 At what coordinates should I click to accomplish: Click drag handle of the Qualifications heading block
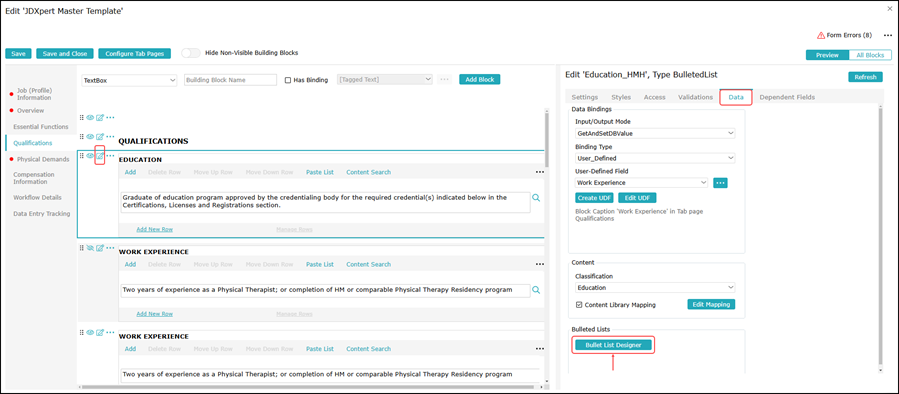click(81, 136)
